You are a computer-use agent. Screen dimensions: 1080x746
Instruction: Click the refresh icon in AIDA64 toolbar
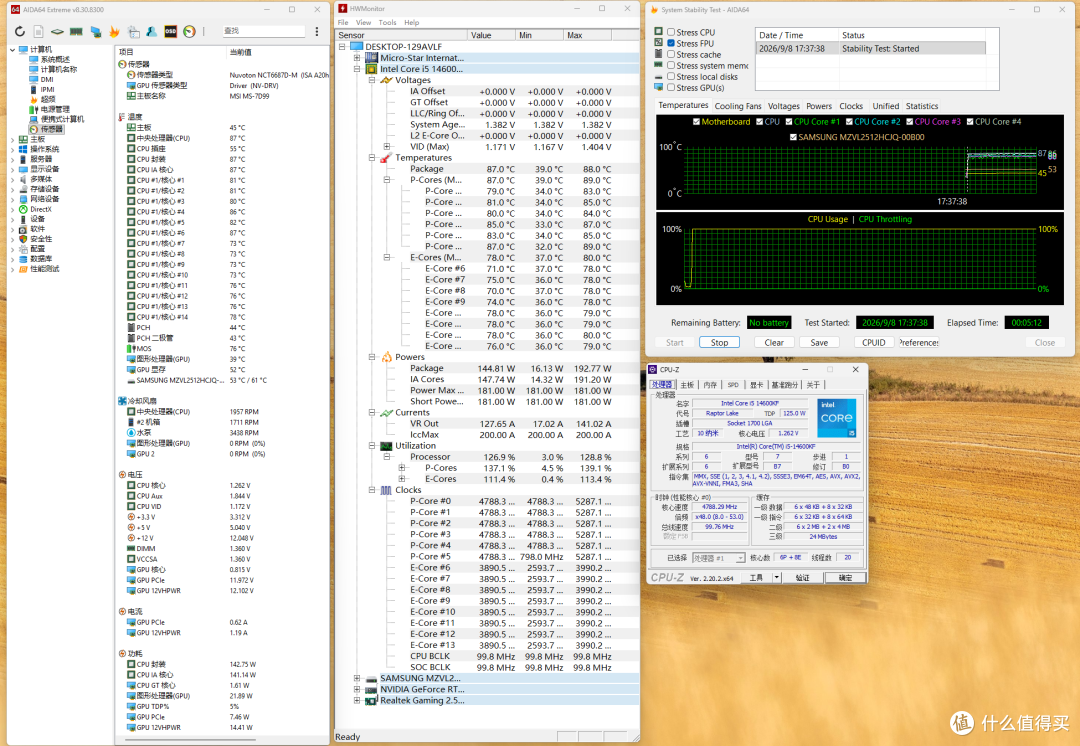(19, 32)
